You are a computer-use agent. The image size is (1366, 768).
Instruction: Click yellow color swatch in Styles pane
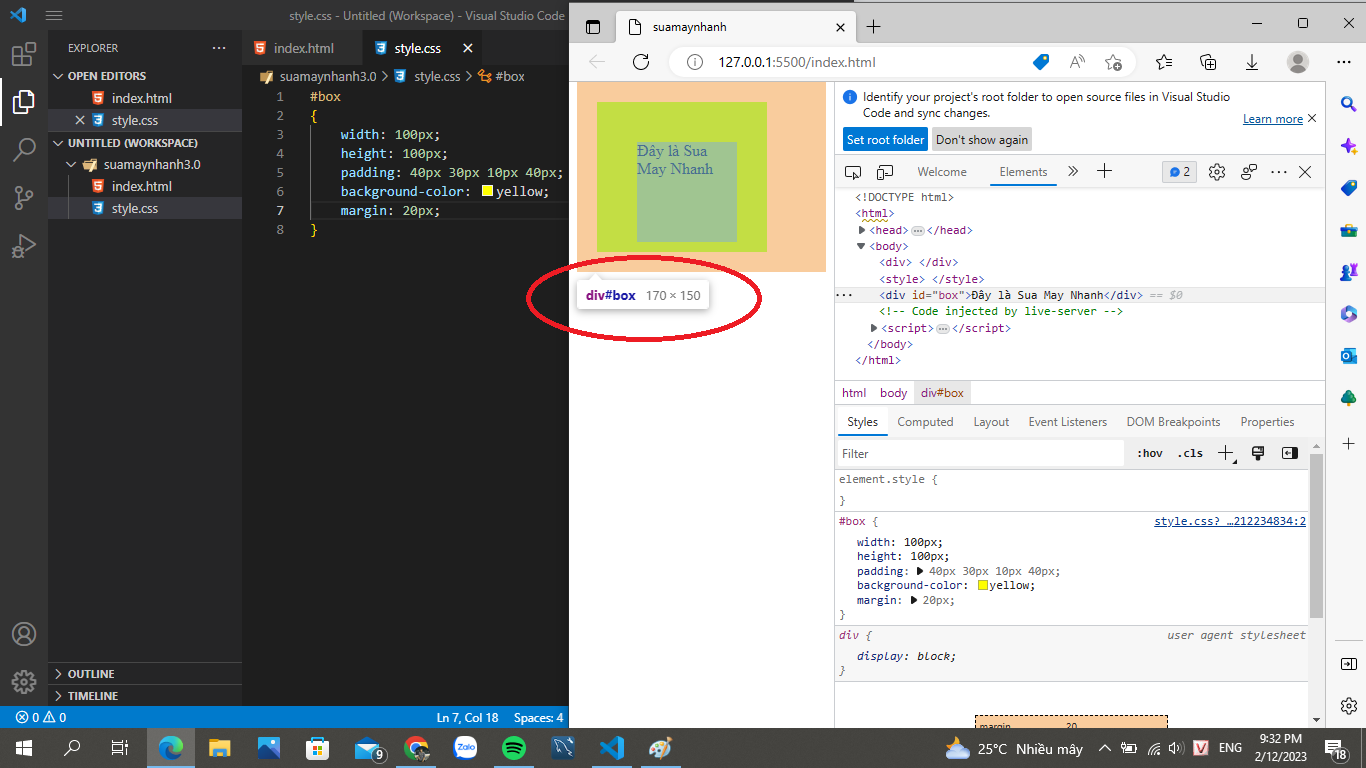(983, 586)
